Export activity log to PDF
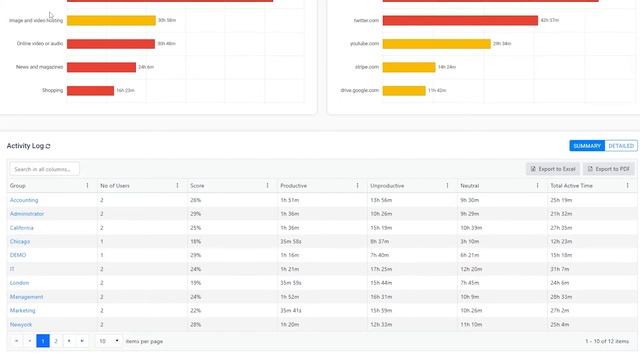 609,169
